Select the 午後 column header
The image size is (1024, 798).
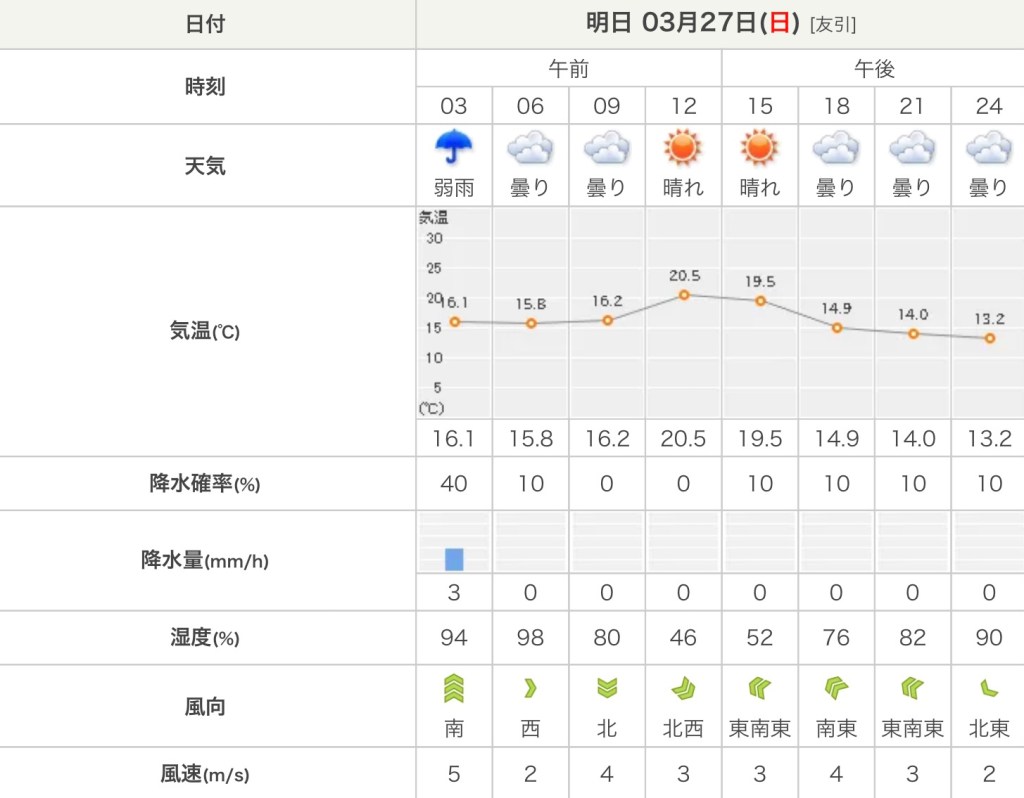click(x=873, y=69)
